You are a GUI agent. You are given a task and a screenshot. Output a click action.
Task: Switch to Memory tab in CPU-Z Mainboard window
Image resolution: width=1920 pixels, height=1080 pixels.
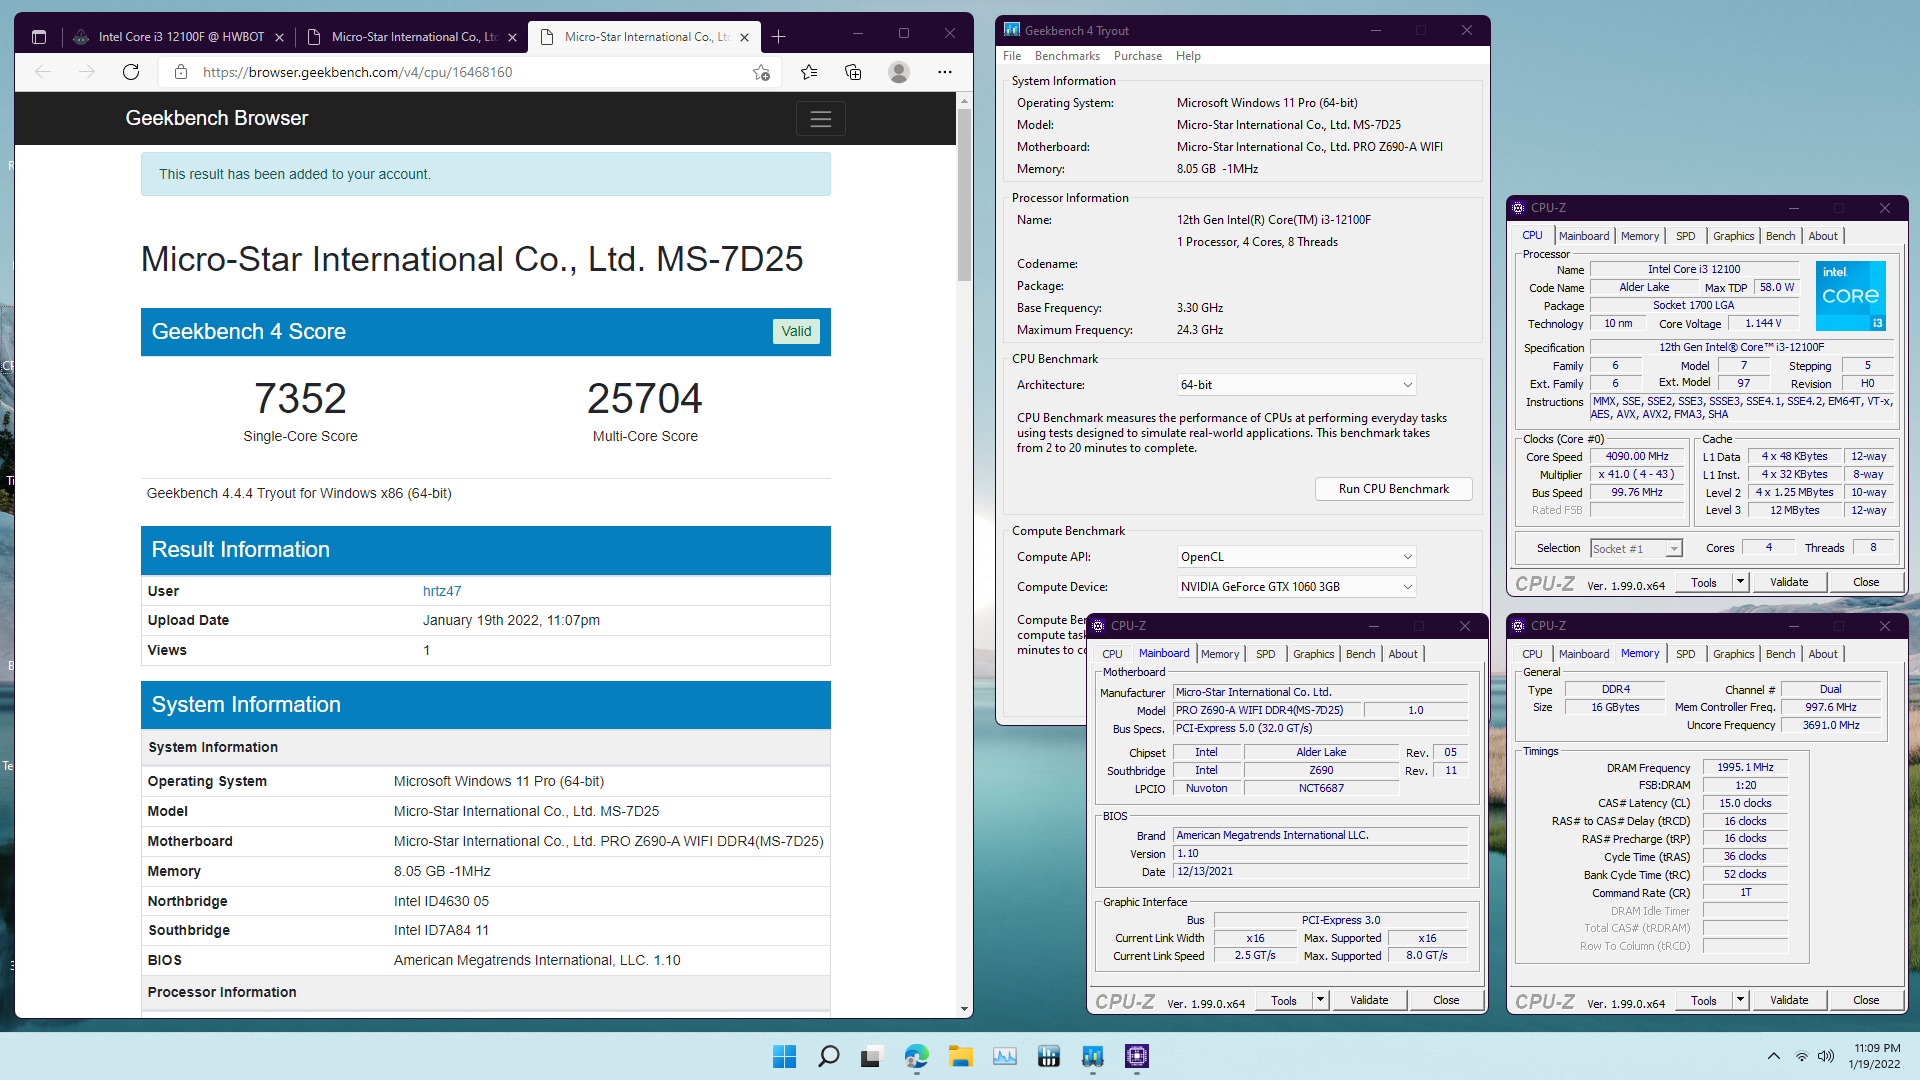point(1219,654)
